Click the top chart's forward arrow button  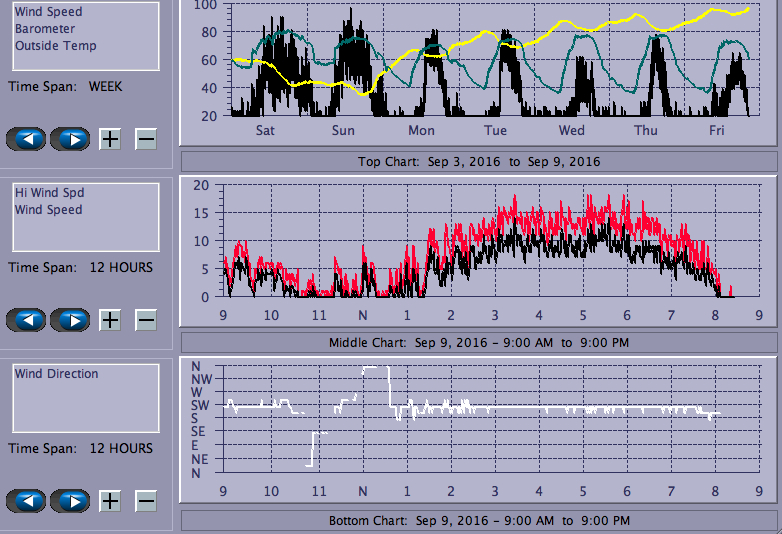point(70,139)
